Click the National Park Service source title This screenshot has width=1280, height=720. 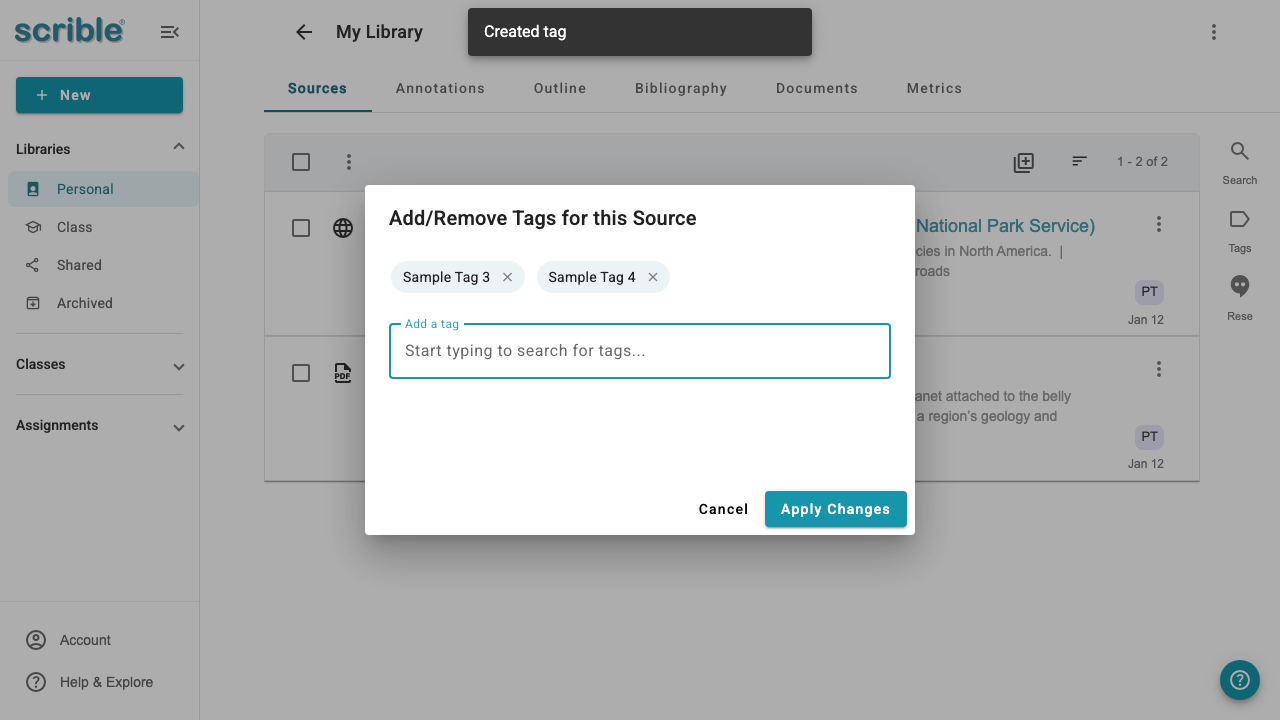(x=1005, y=226)
